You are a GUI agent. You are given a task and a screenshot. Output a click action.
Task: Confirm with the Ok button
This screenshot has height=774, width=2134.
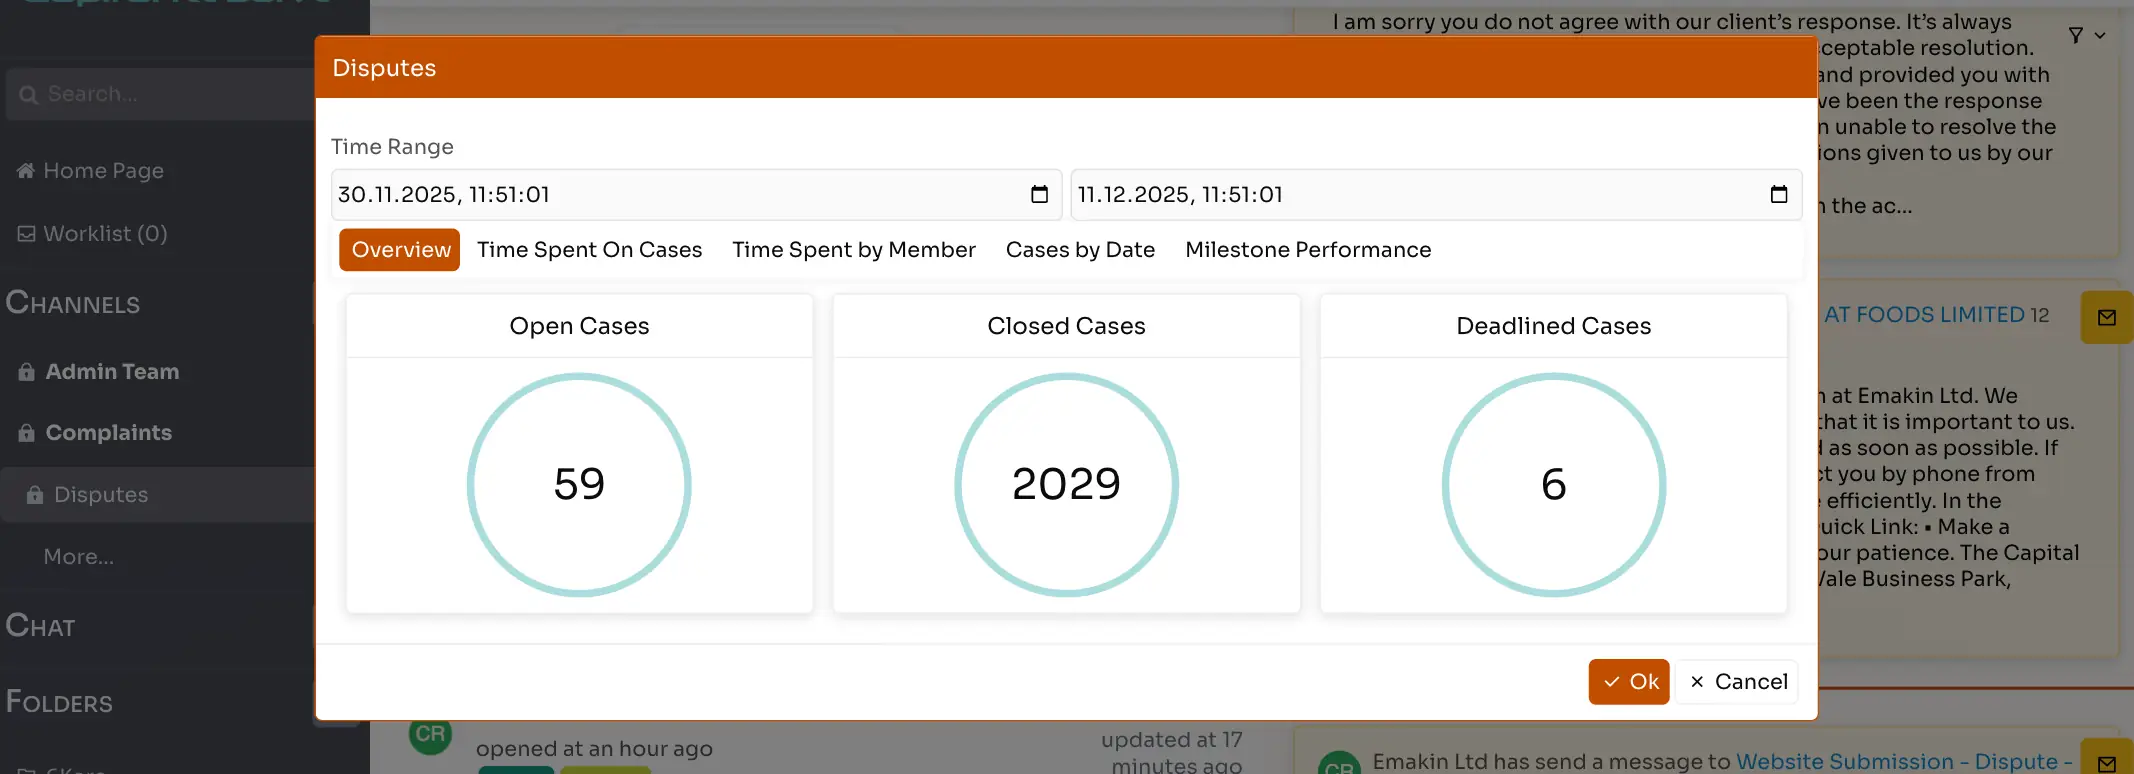pos(1629,682)
